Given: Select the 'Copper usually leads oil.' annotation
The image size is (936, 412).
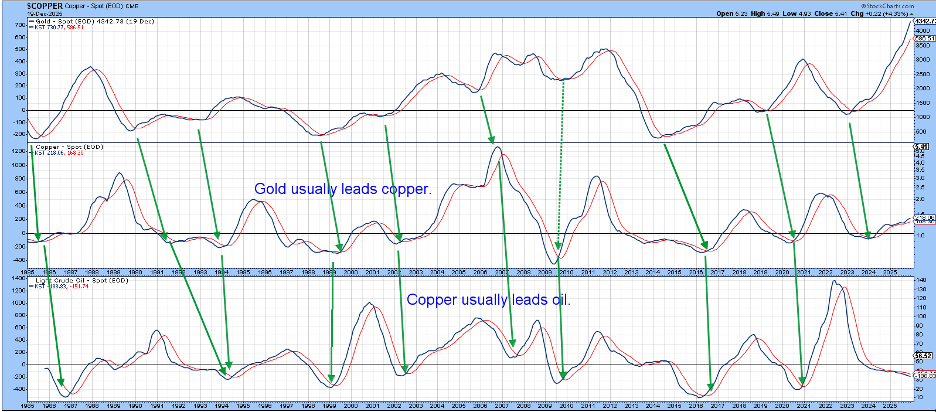Looking at the screenshot, I should click(488, 298).
